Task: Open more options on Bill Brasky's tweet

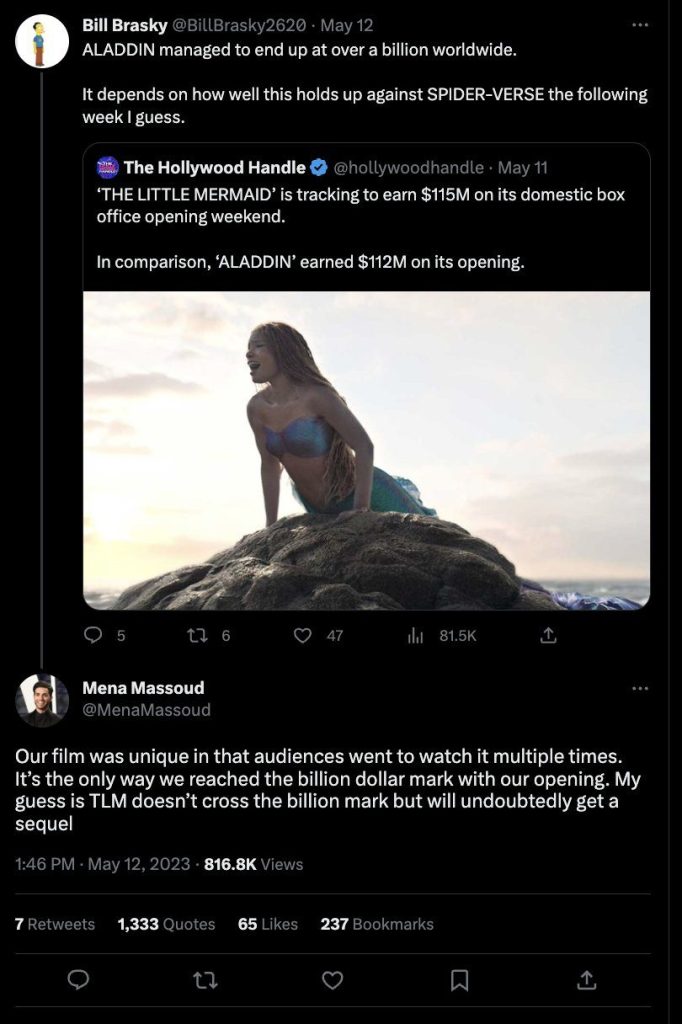Action: click(x=640, y=25)
